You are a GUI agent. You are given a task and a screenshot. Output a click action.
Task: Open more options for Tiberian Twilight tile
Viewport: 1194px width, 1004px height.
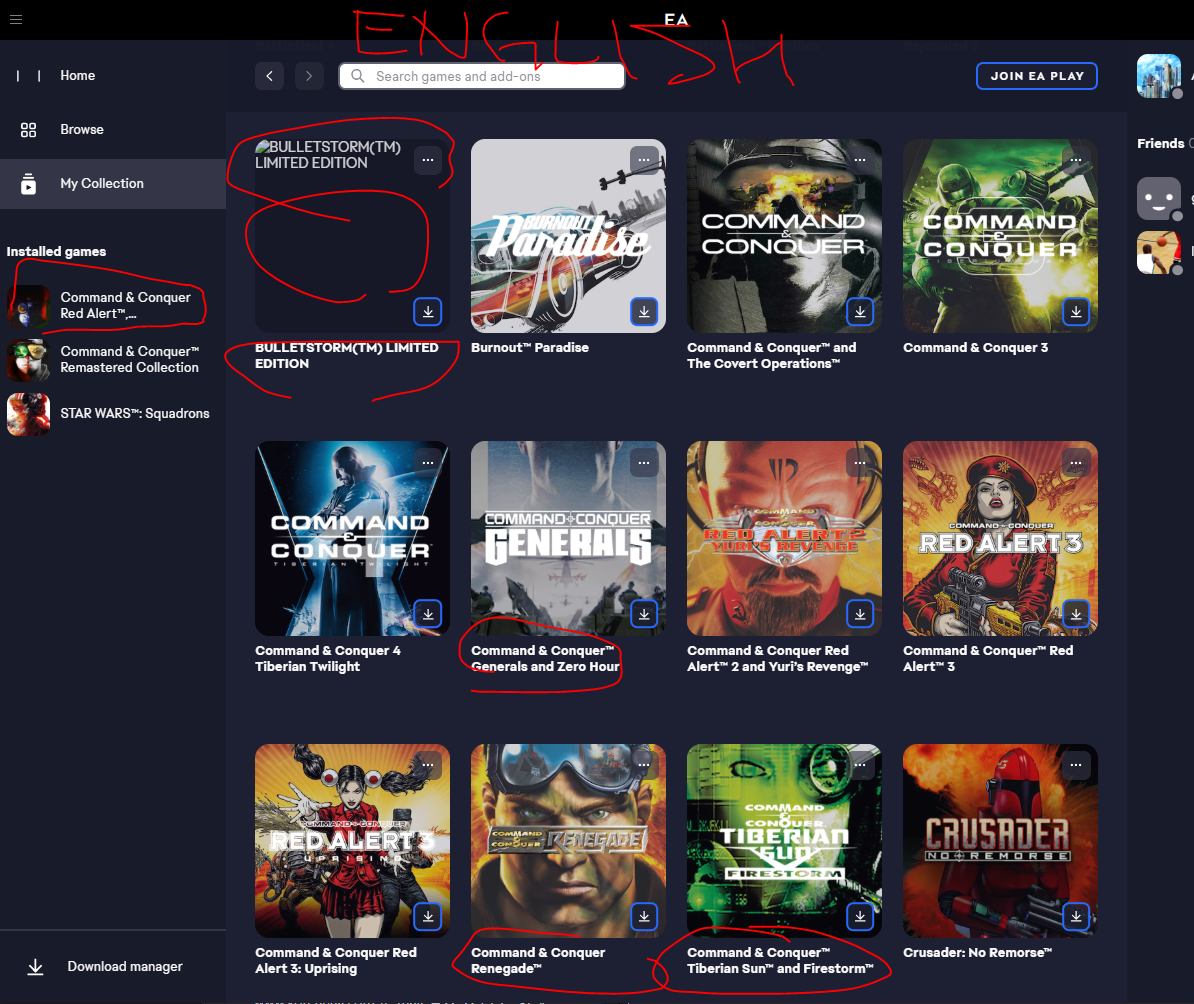point(428,462)
